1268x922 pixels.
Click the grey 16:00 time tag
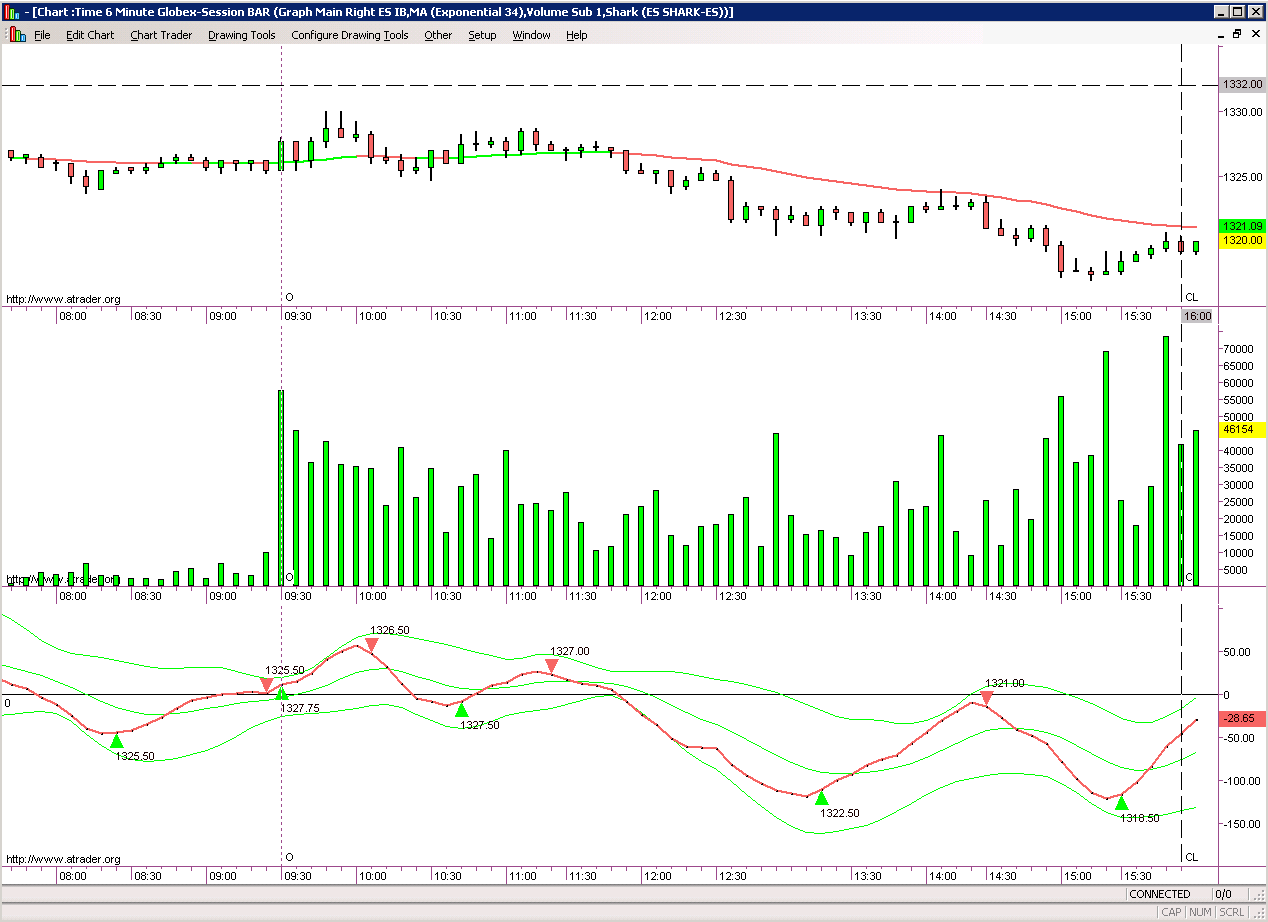click(1197, 316)
